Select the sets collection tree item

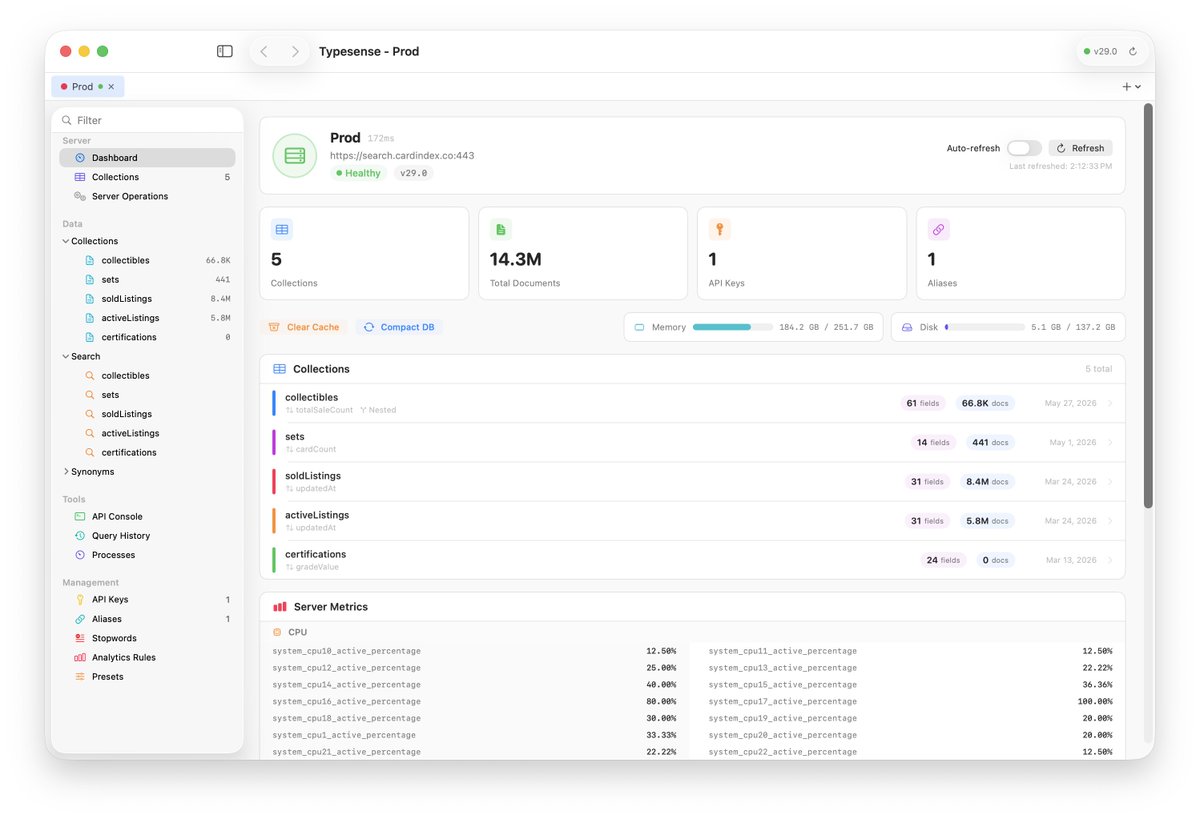tap(147, 280)
